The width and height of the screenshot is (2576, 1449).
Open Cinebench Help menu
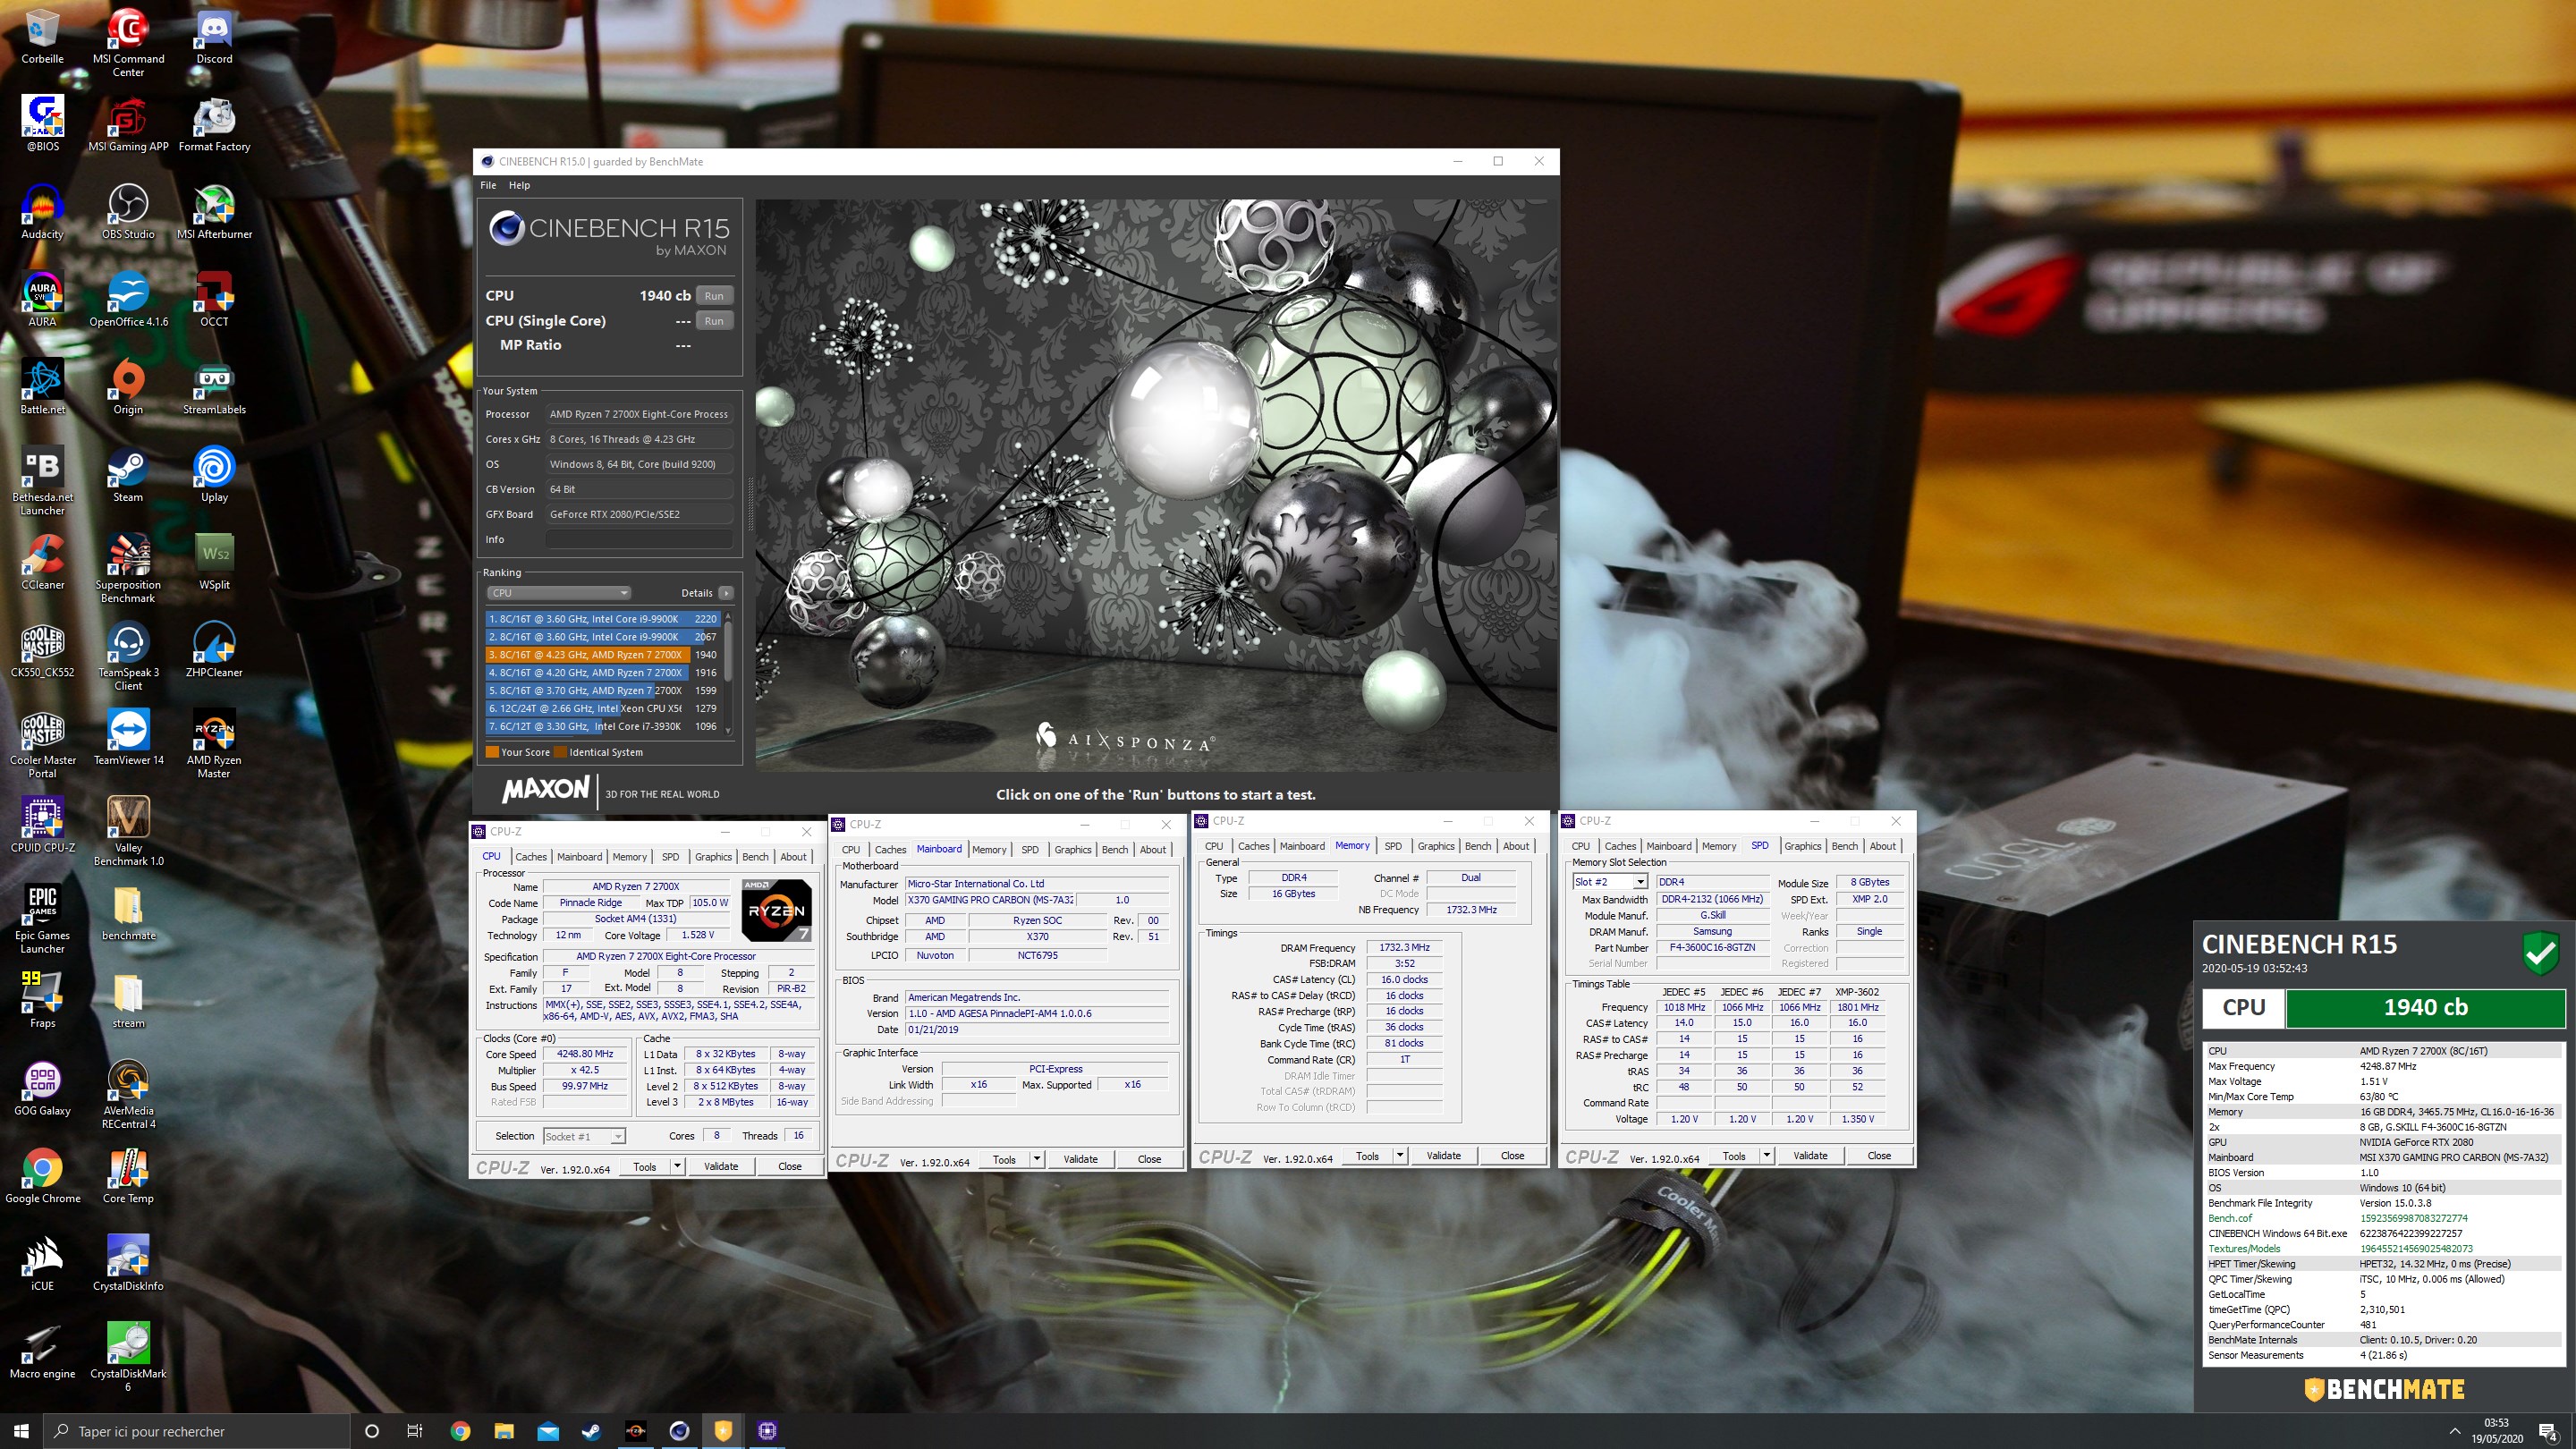coord(519,185)
